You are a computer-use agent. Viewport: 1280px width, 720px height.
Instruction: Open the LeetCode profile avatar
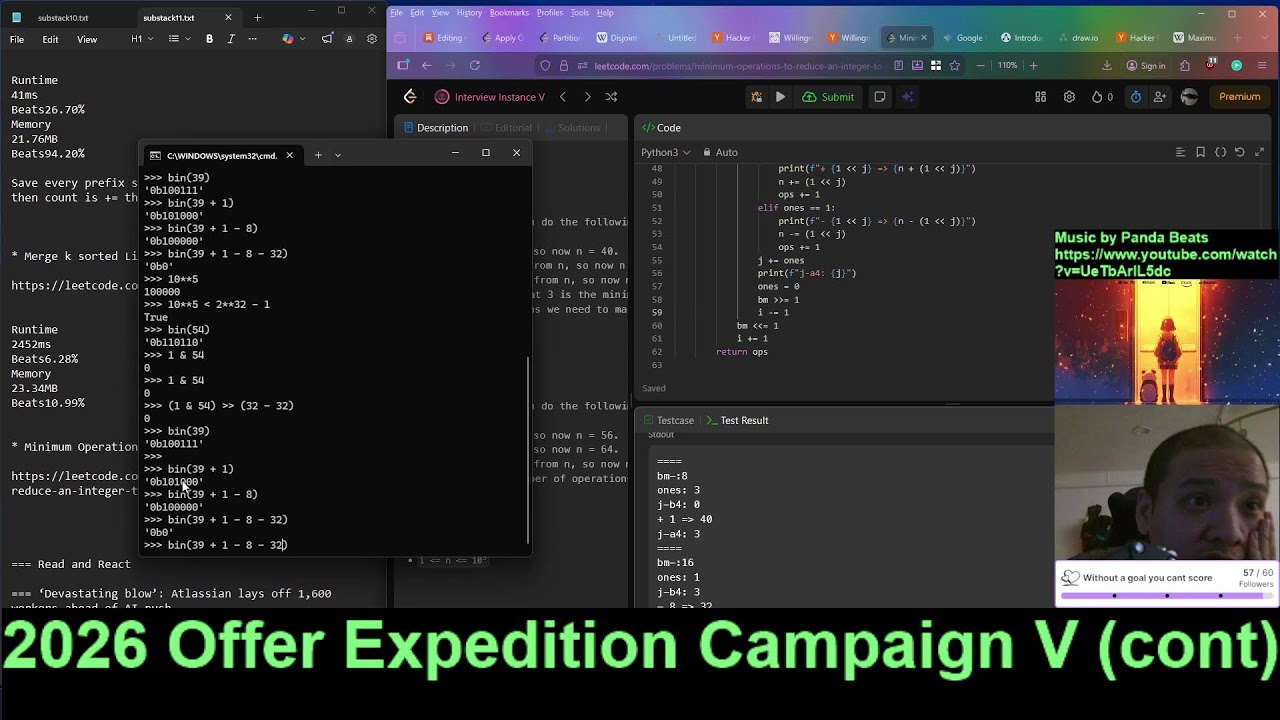tap(1189, 97)
